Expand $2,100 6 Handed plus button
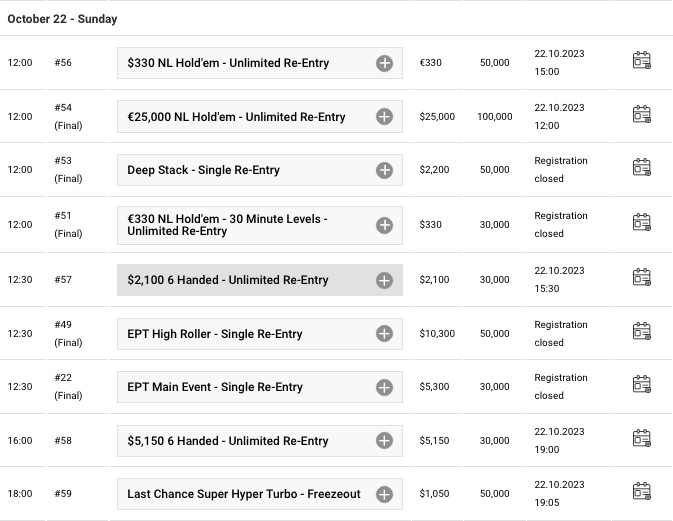The width and height of the screenshot is (673, 521). coord(384,280)
